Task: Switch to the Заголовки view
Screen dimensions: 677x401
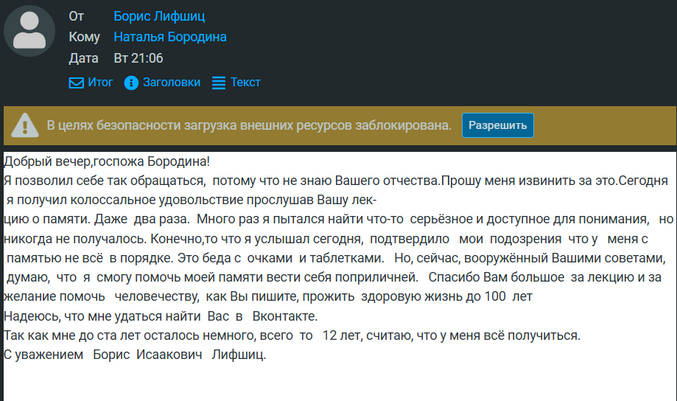Action: click(171, 82)
